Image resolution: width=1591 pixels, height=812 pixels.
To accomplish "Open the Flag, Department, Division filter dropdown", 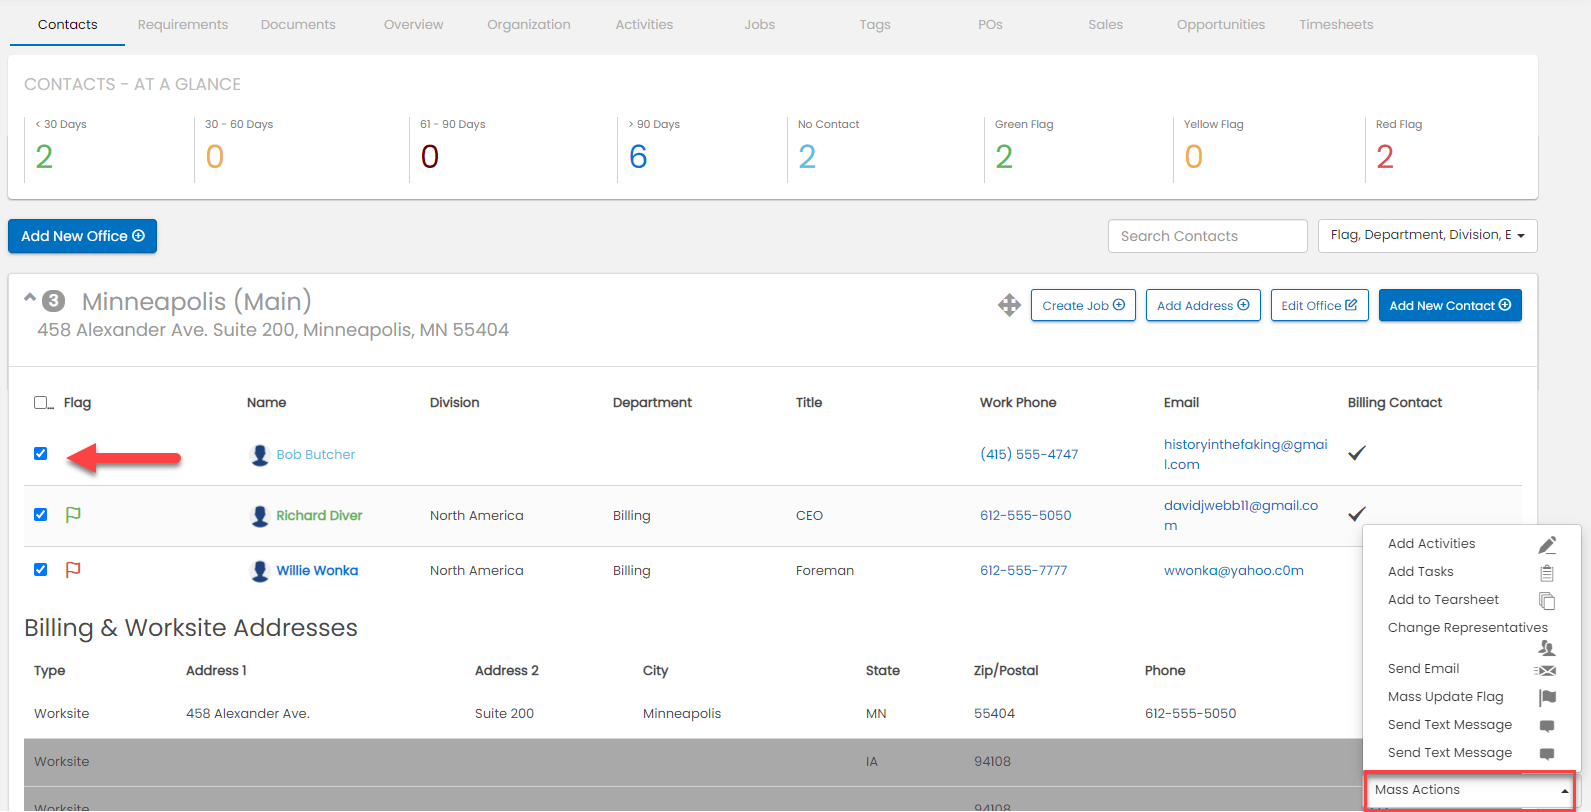I will (x=1427, y=236).
